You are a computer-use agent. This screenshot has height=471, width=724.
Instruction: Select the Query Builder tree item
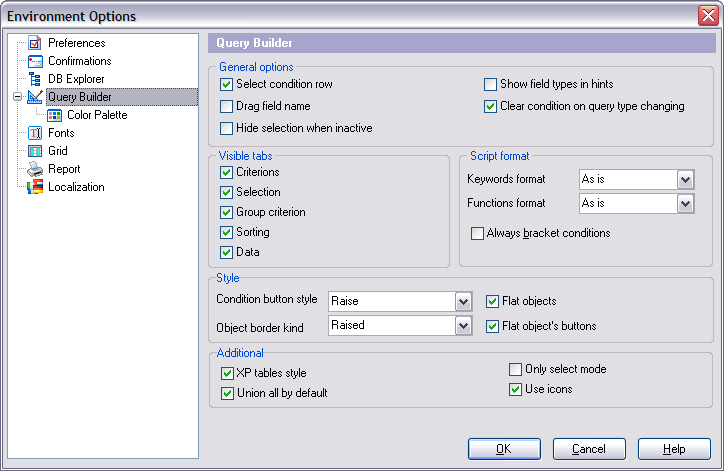click(80, 97)
